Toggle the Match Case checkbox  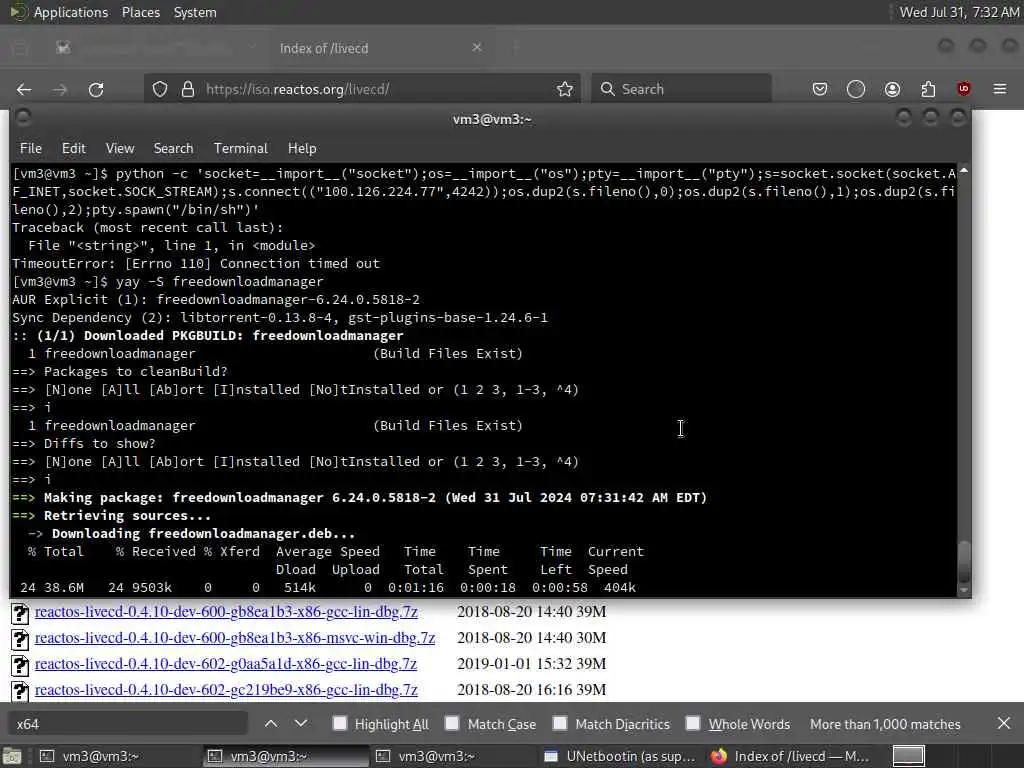[x=452, y=724]
